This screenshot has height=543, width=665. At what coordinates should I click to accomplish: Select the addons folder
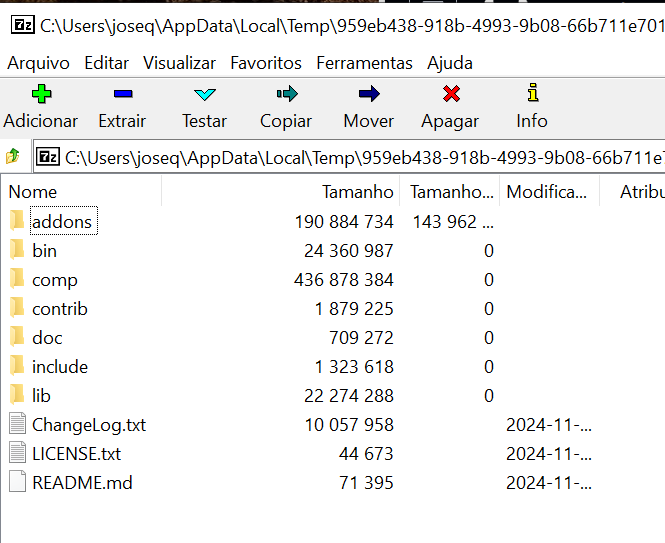point(61,222)
